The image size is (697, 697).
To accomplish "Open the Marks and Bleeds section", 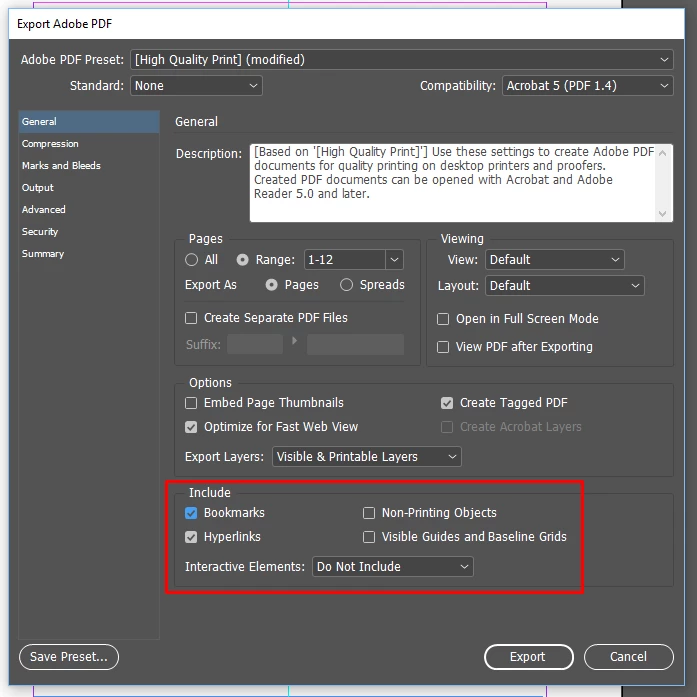I will pos(89,166).
